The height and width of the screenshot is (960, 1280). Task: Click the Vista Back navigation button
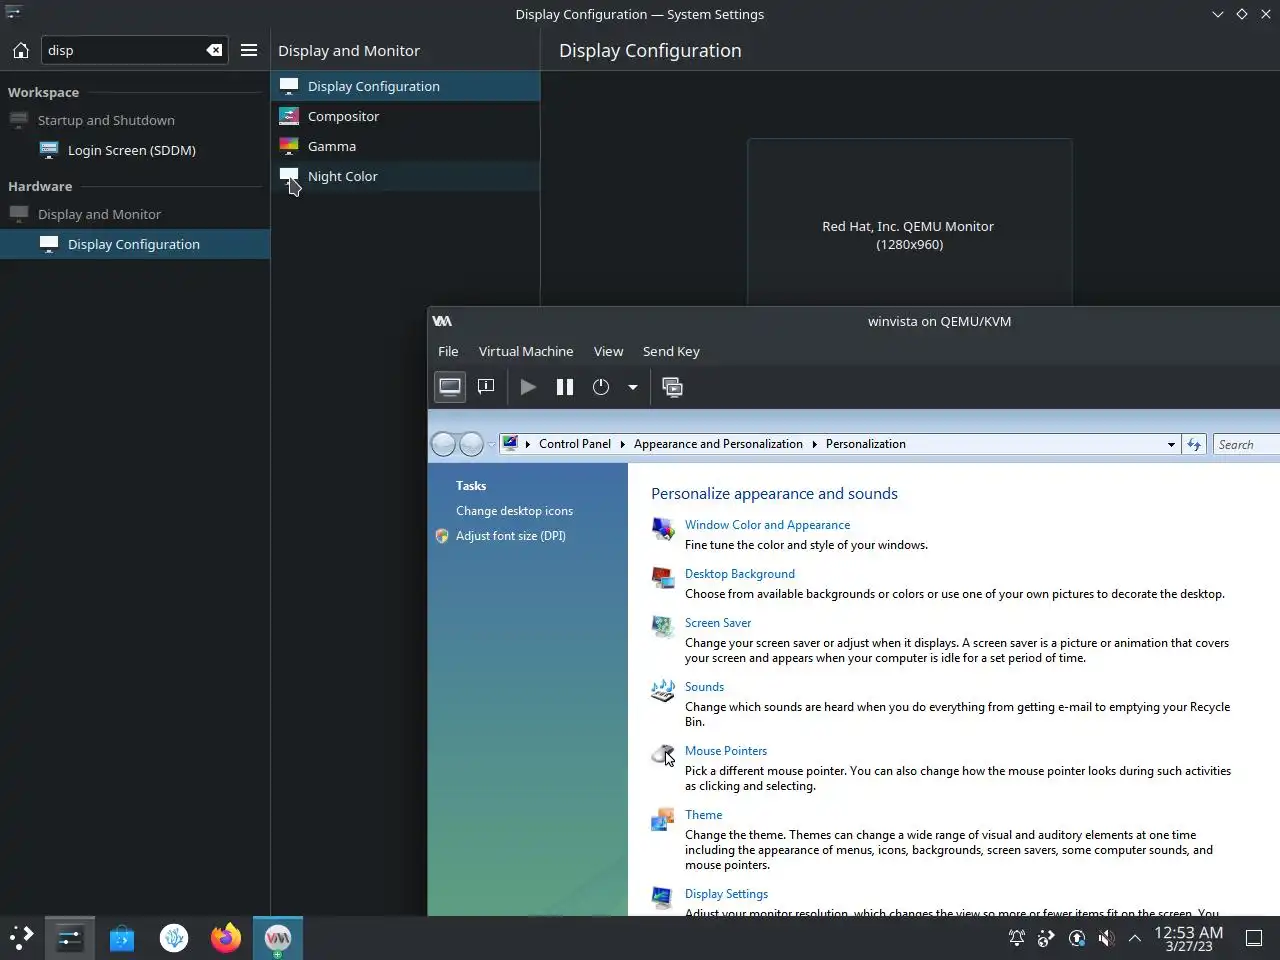tap(443, 444)
